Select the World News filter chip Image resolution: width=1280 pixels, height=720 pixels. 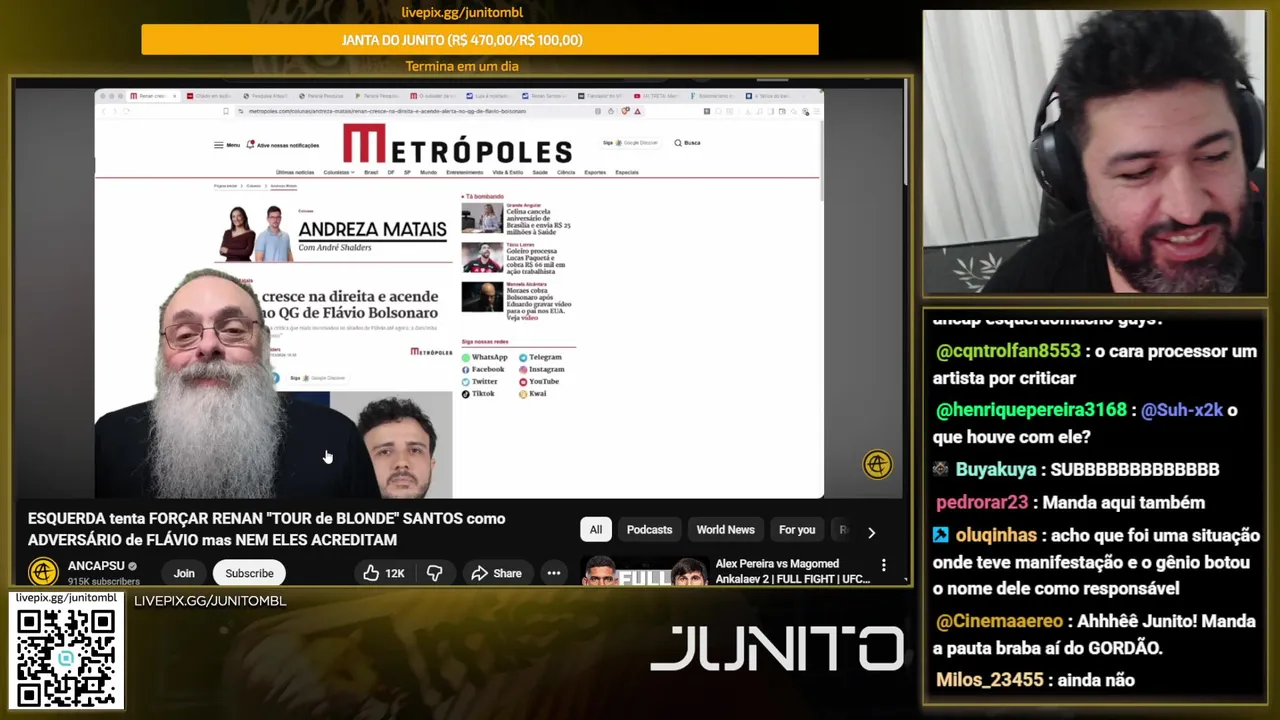725,530
